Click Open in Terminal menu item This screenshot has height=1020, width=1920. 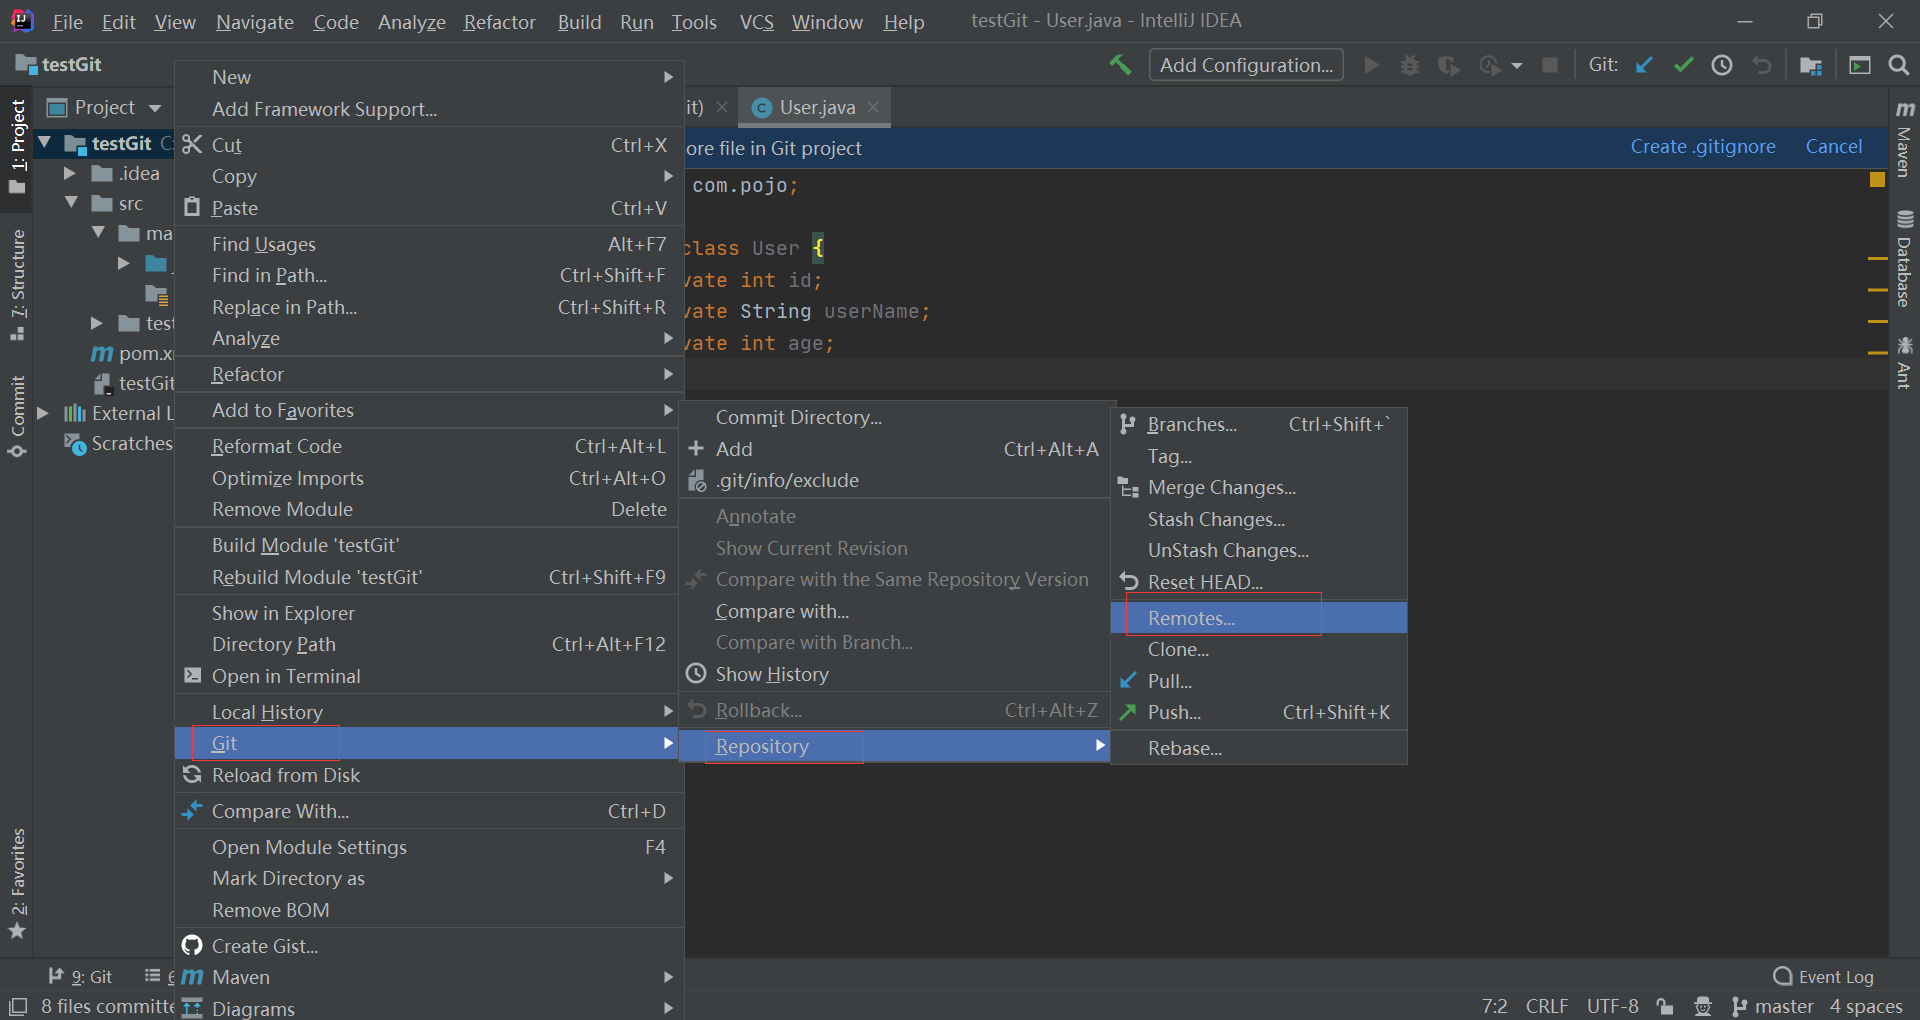click(429, 676)
